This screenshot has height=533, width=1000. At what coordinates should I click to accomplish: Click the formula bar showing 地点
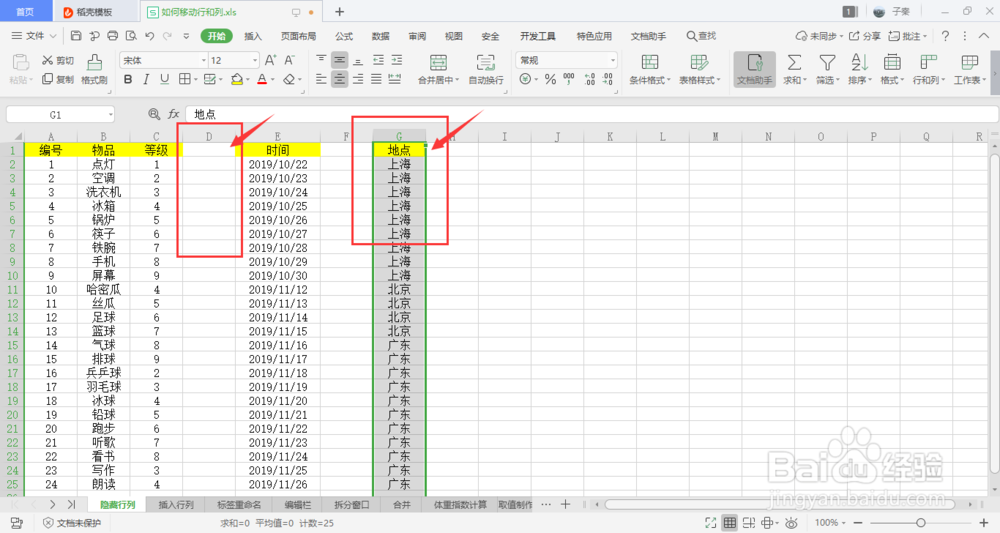pyautogui.click(x=592, y=114)
